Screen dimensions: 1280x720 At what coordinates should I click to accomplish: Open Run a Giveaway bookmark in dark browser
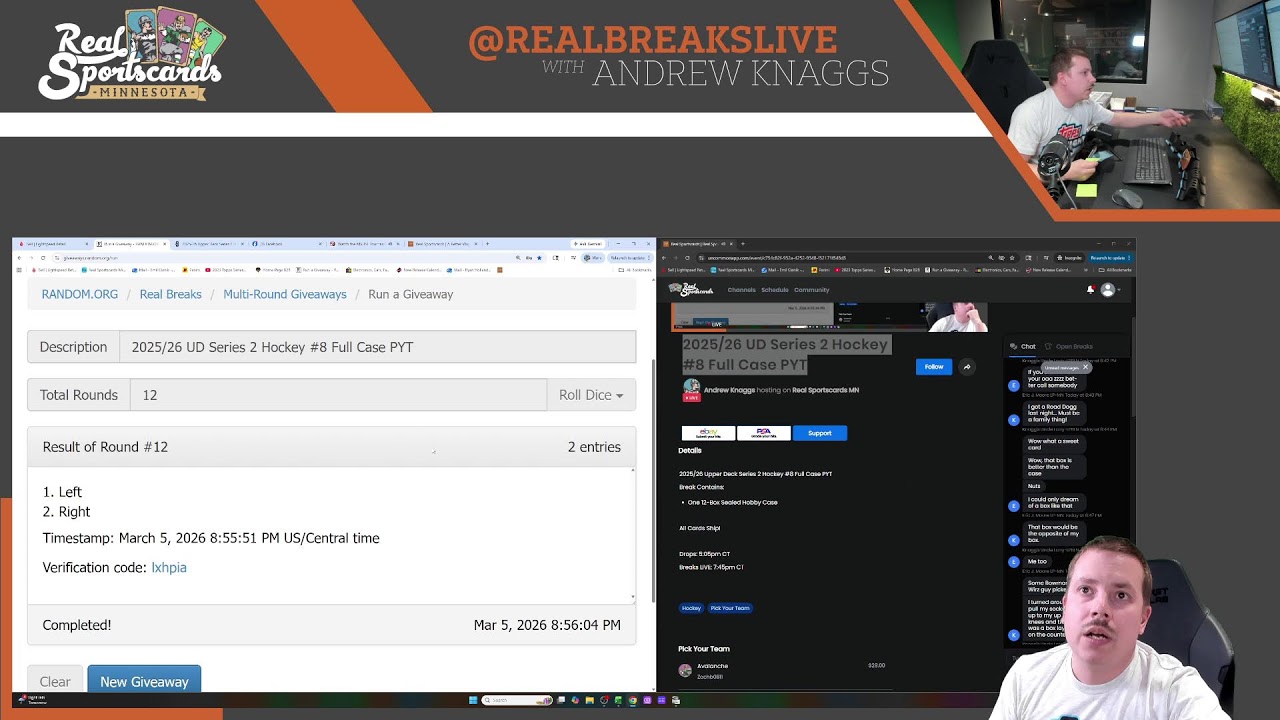(947, 270)
